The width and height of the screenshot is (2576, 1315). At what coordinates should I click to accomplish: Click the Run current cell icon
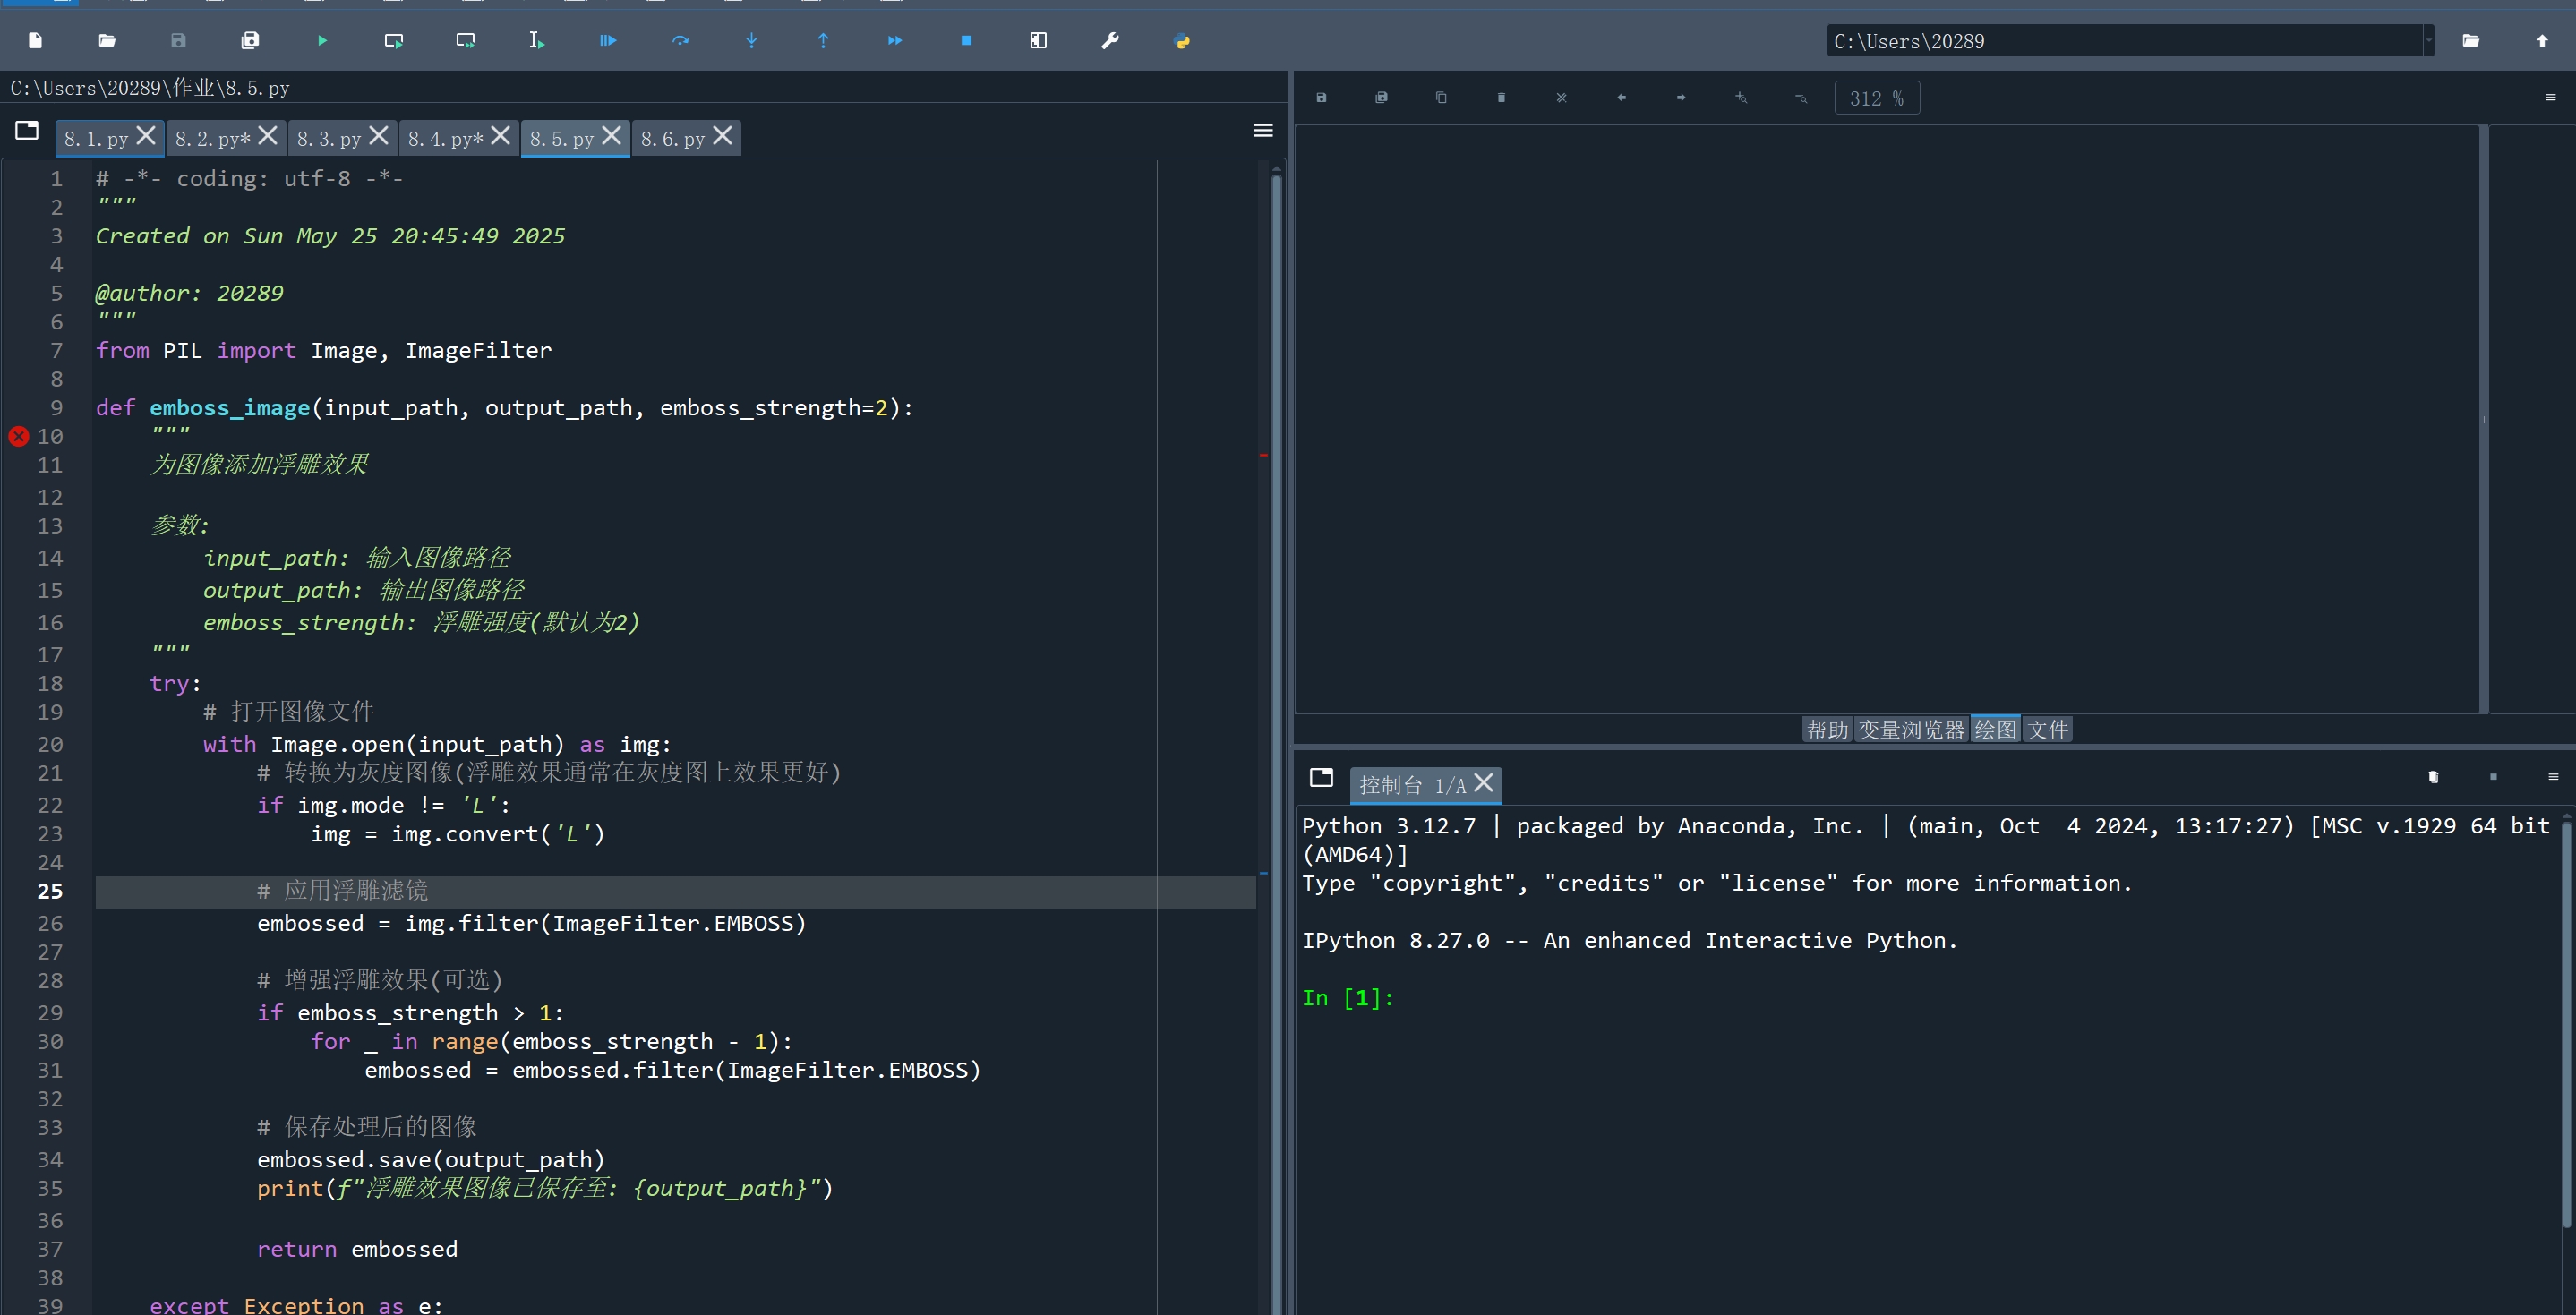point(393,41)
